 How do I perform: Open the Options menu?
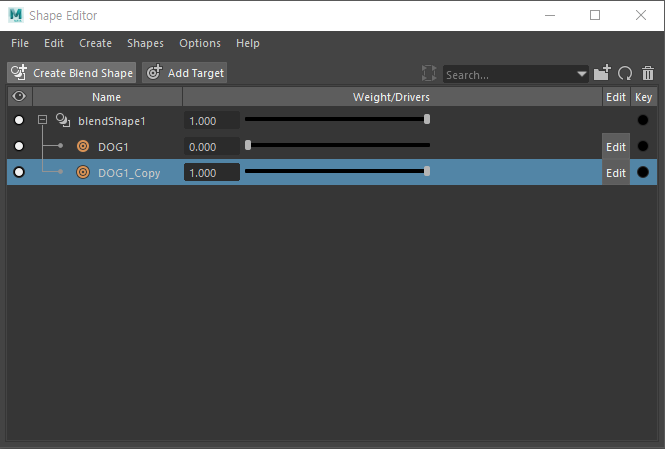(200, 43)
